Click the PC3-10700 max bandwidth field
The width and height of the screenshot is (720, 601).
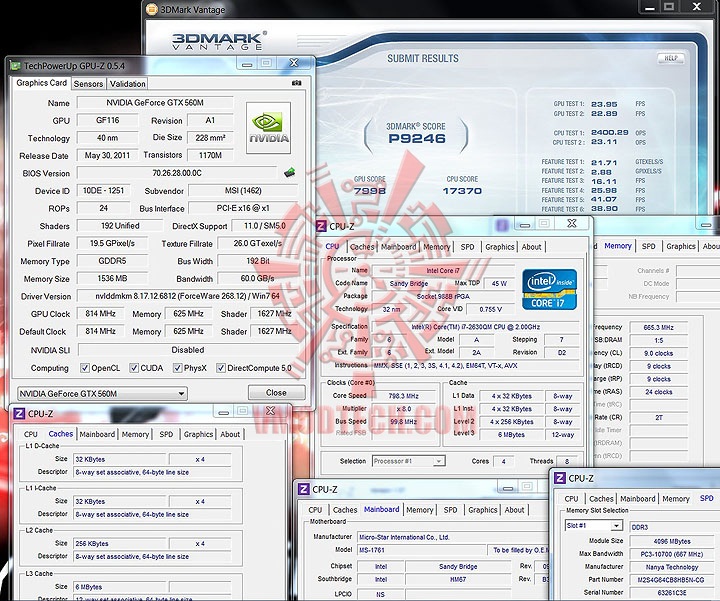click(x=671, y=554)
